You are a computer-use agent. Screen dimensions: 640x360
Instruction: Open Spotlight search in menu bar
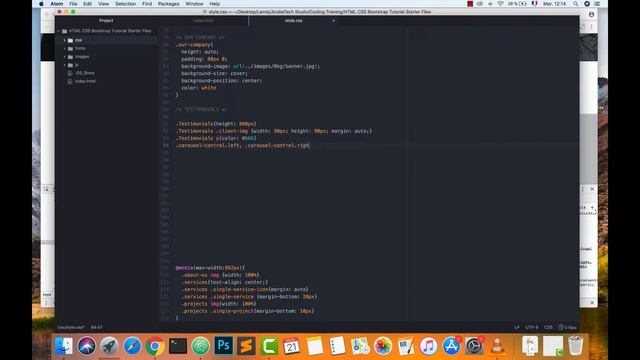(x=576, y=4)
